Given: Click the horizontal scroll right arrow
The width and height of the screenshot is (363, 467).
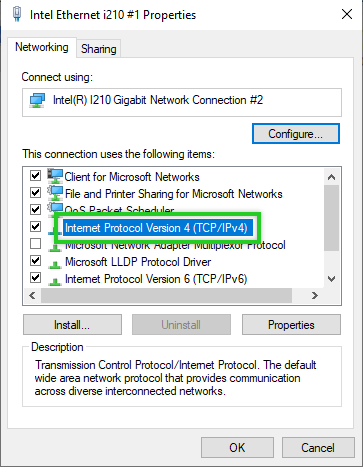Looking at the screenshot, I should coord(315,296).
